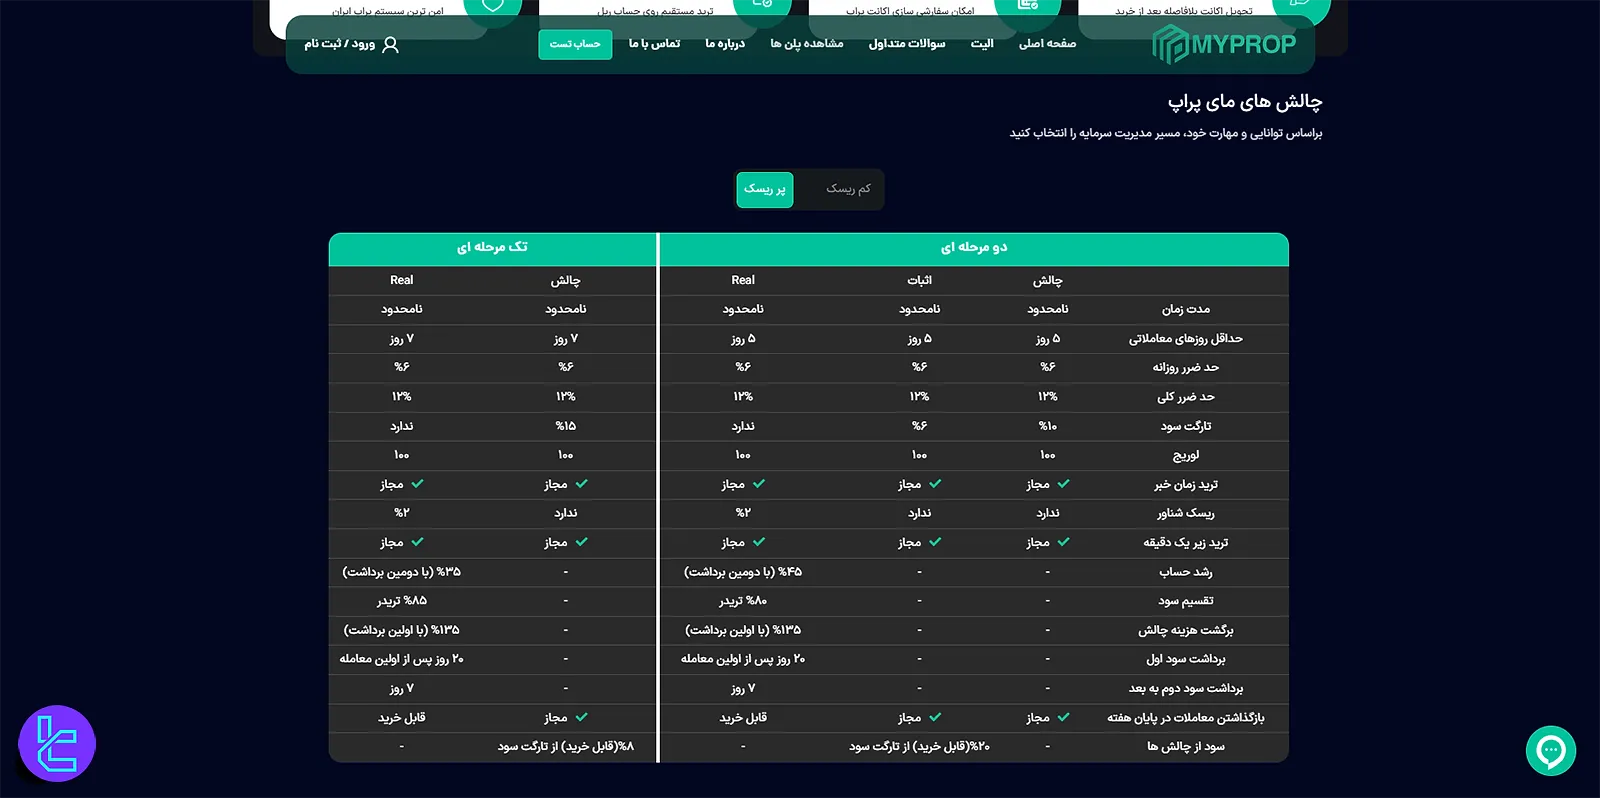This screenshot has width=1600, height=798.
Task: Click the MYPROP logo in the navbar
Action: (1224, 44)
